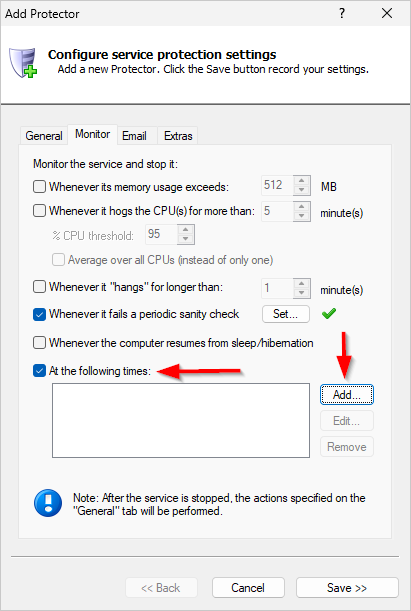Uncheck the periodic sanity check option

(39, 314)
